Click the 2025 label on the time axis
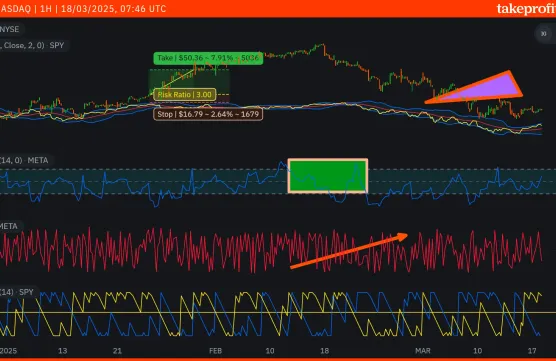The height and width of the screenshot is (361, 556). pyautogui.click(x=8, y=351)
